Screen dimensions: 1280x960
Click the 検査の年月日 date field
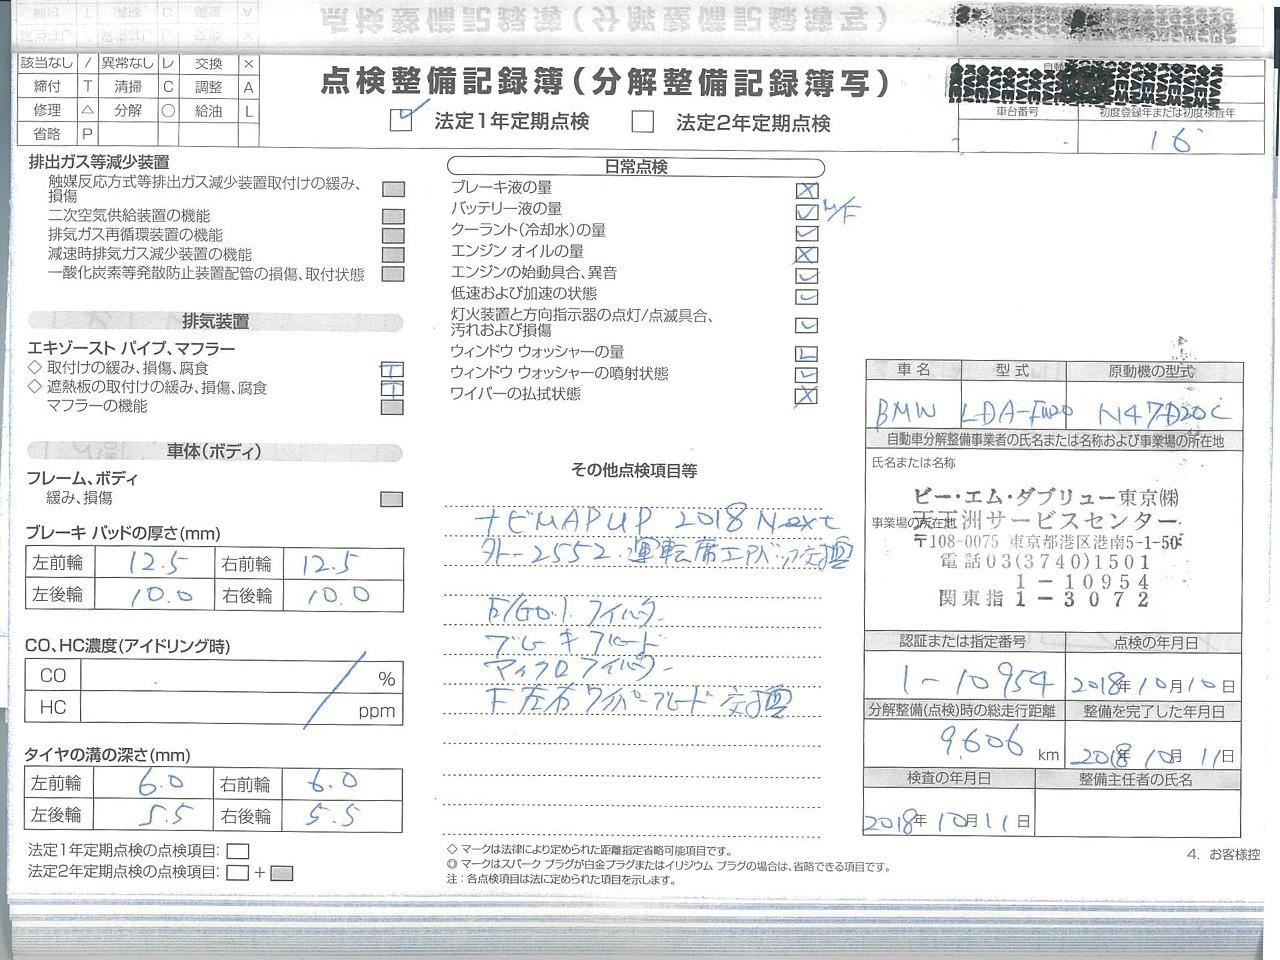point(950,813)
